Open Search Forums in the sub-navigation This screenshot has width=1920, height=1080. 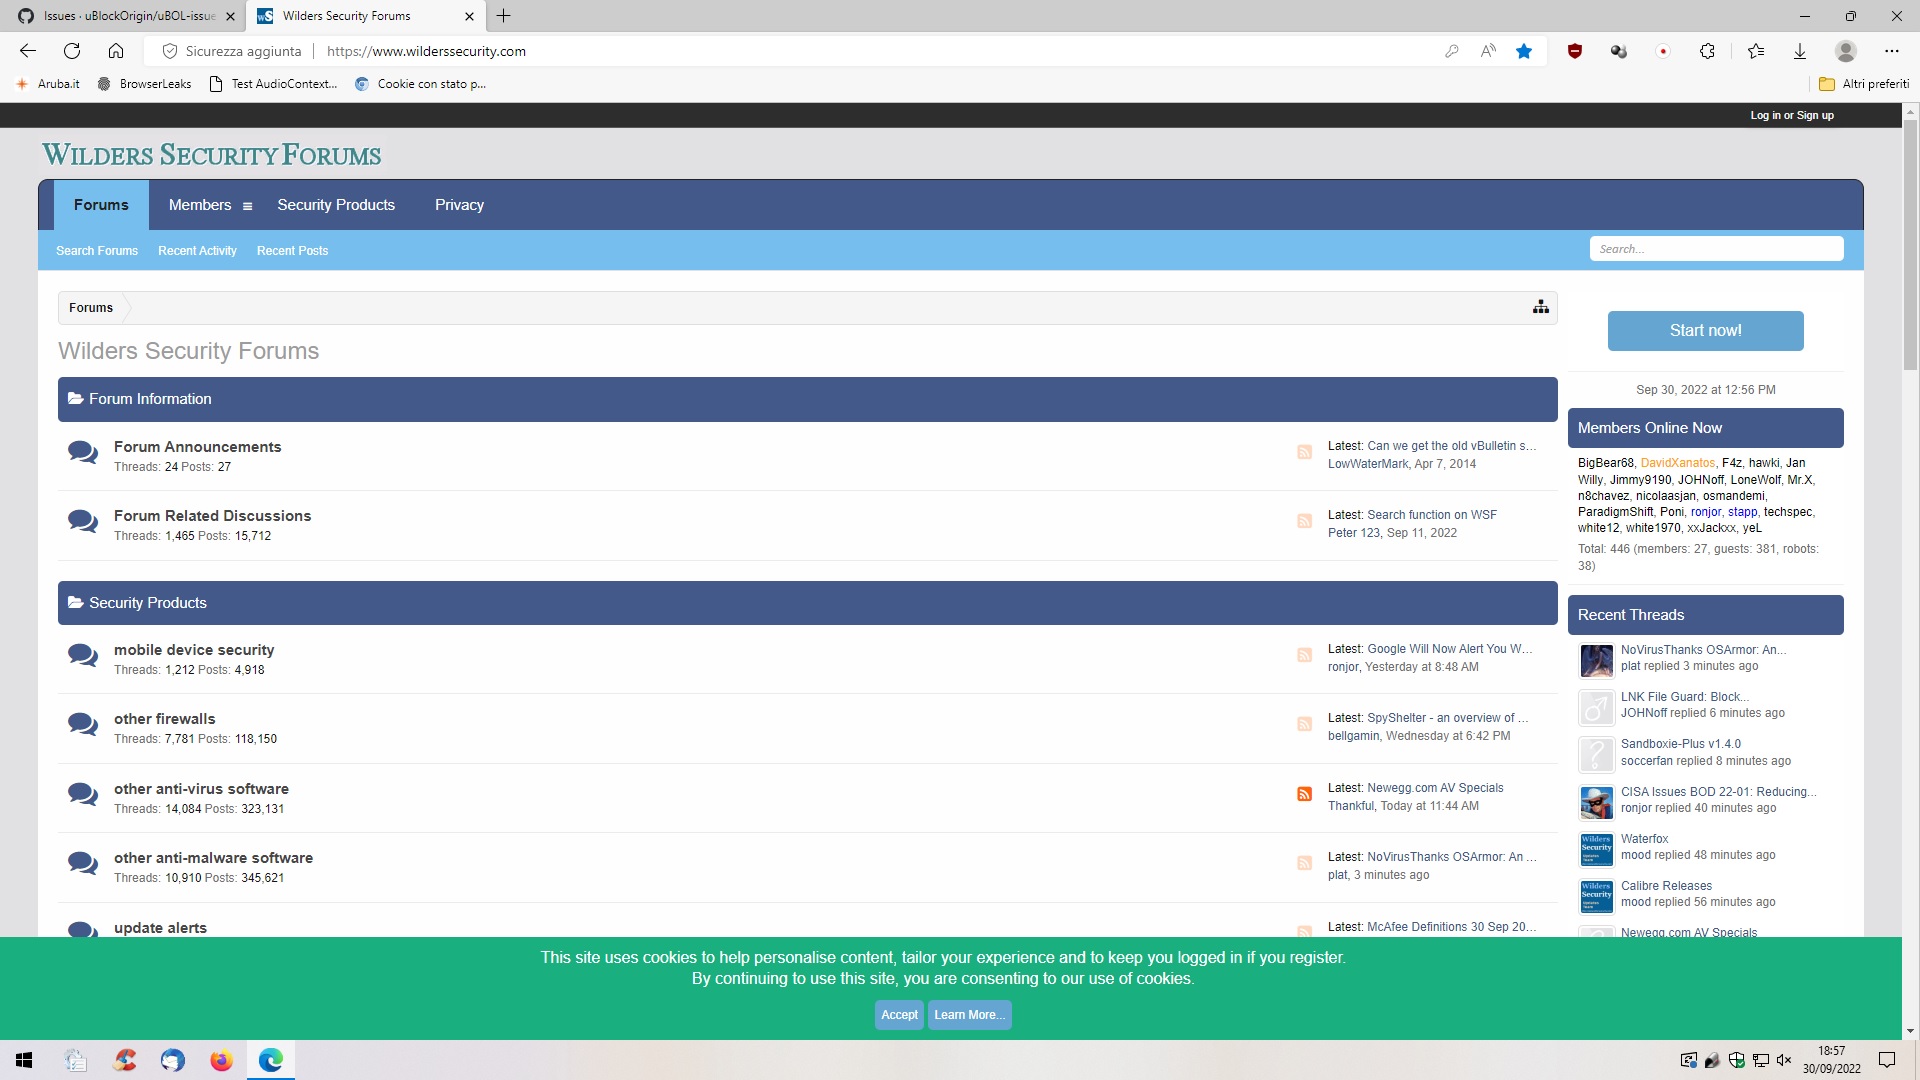[97, 251]
